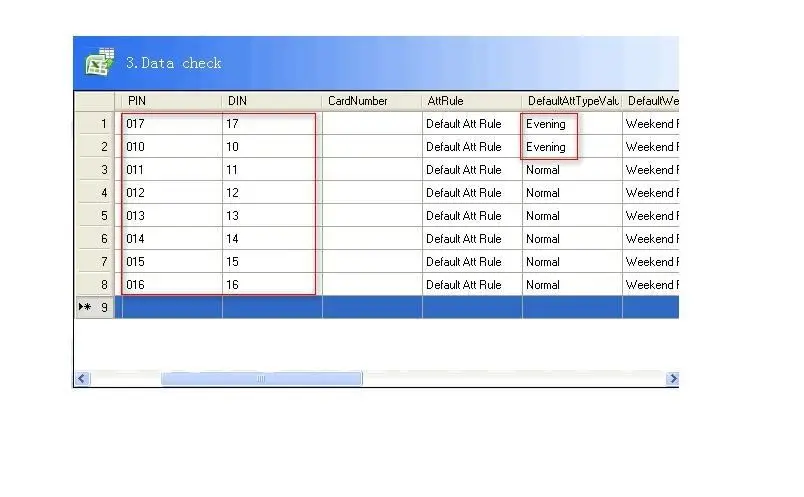Click PIN cell 012
This screenshot has width=804, height=497.
tap(171, 193)
